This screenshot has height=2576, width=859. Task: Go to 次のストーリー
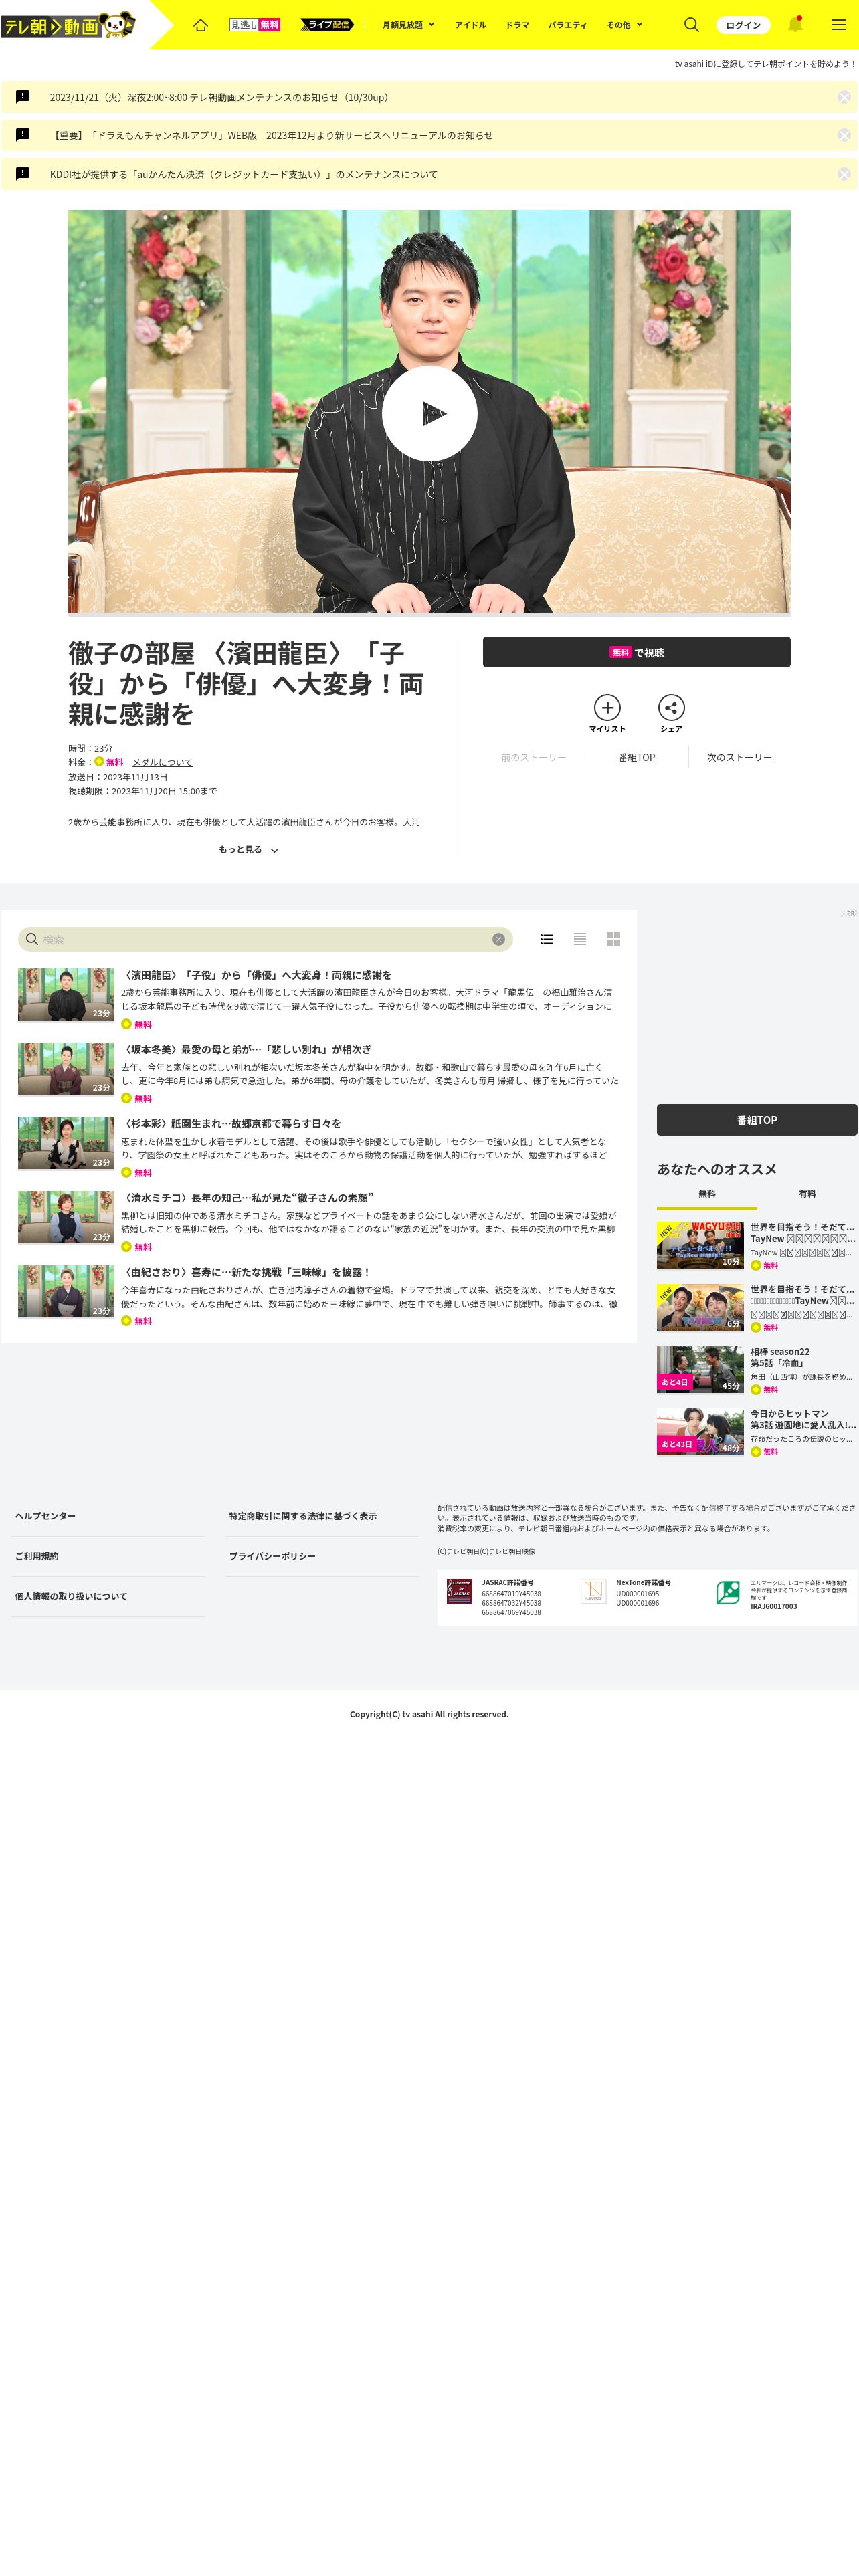tap(739, 758)
